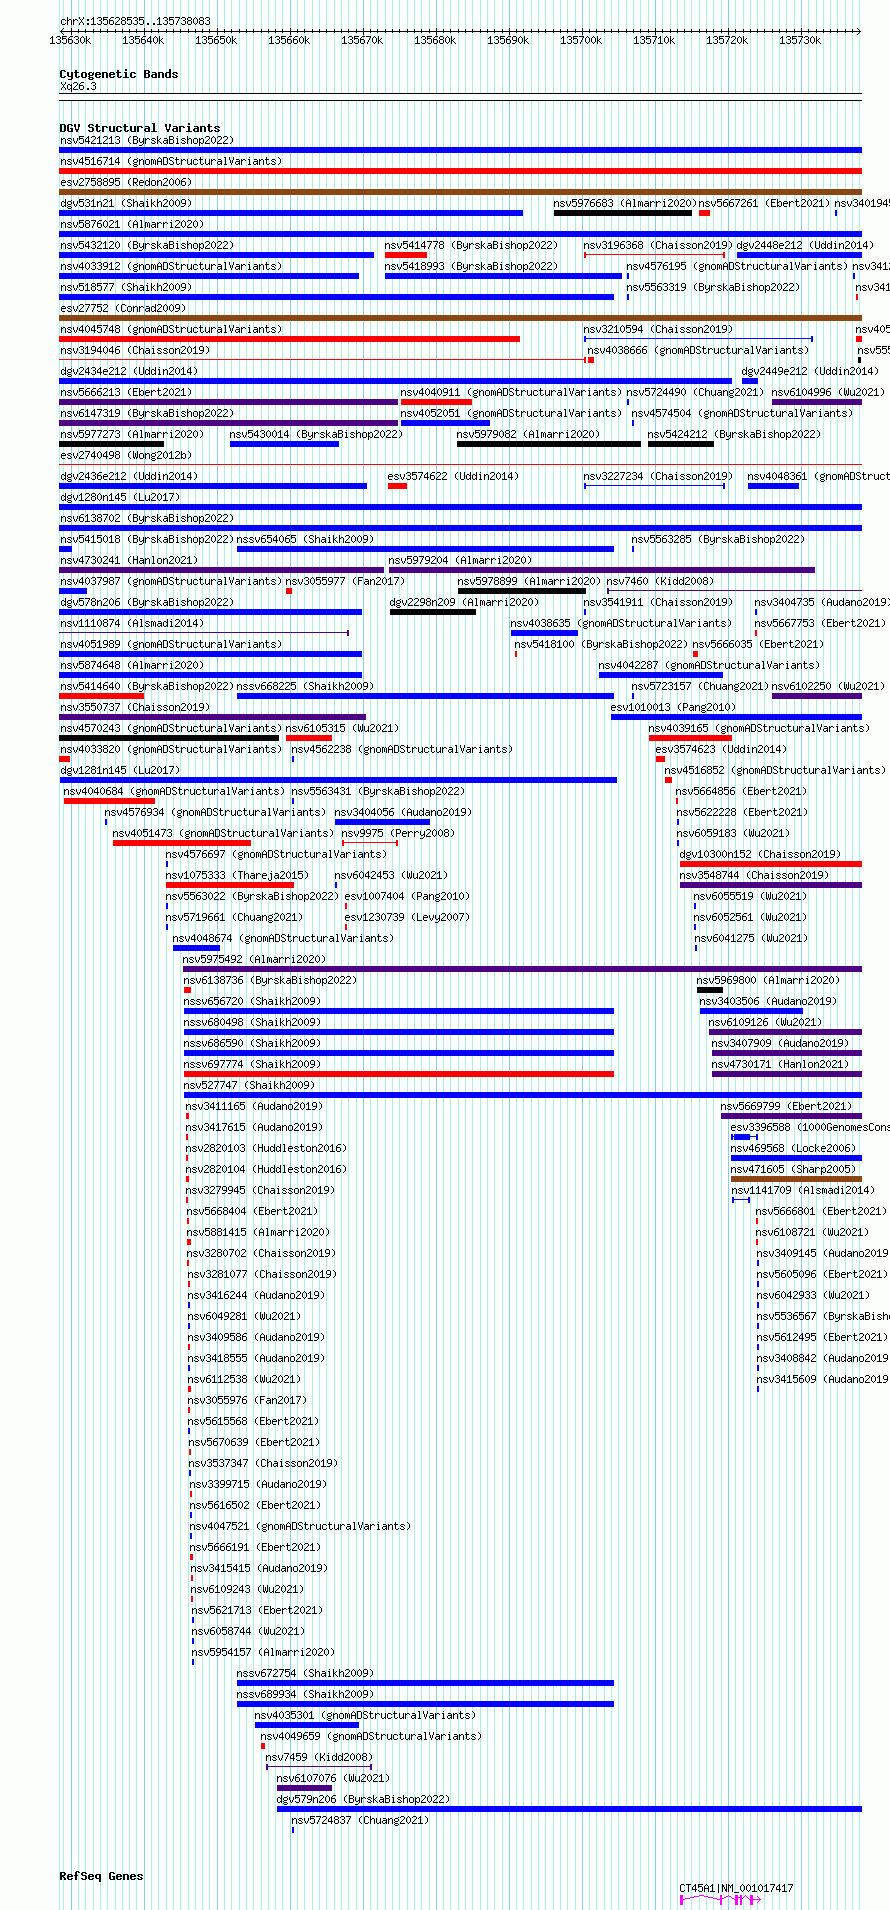Click nsv3194046 (Chaisson2019) label
890x1910 pixels.
(134, 350)
